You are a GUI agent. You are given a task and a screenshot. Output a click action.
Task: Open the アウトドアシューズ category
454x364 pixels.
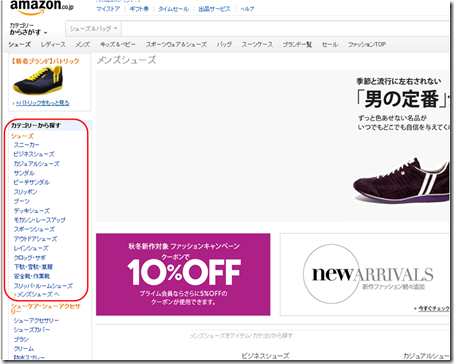pyautogui.click(x=35, y=239)
